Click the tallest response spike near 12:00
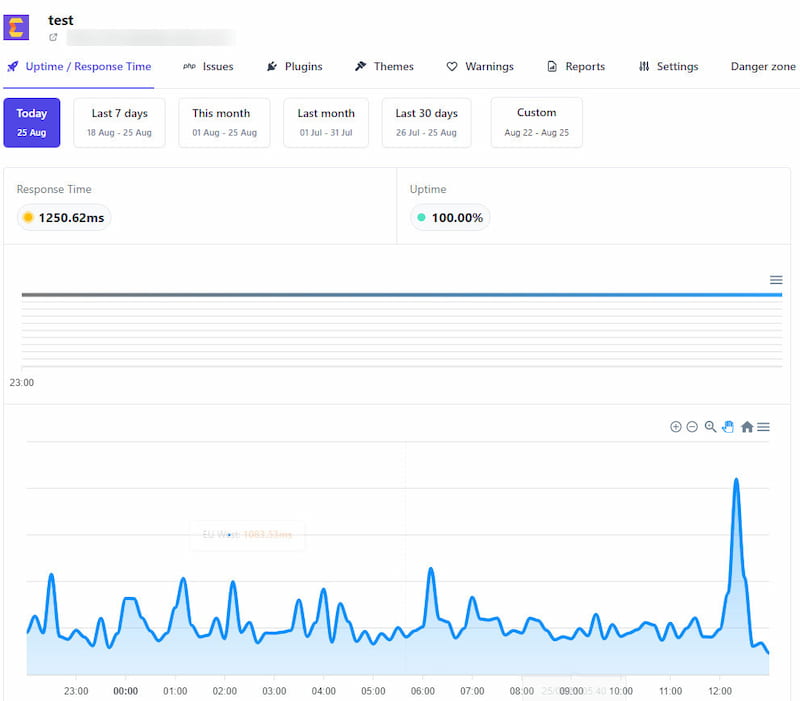The width and height of the screenshot is (800, 701). [736, 481]
